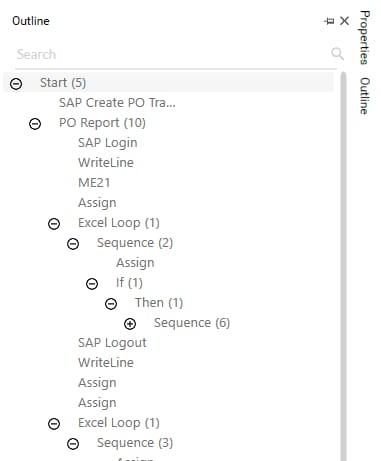The height and width of the screenshot is (461, 381).
Task: Collapse the Then (1) node
Action: point(111,304)
